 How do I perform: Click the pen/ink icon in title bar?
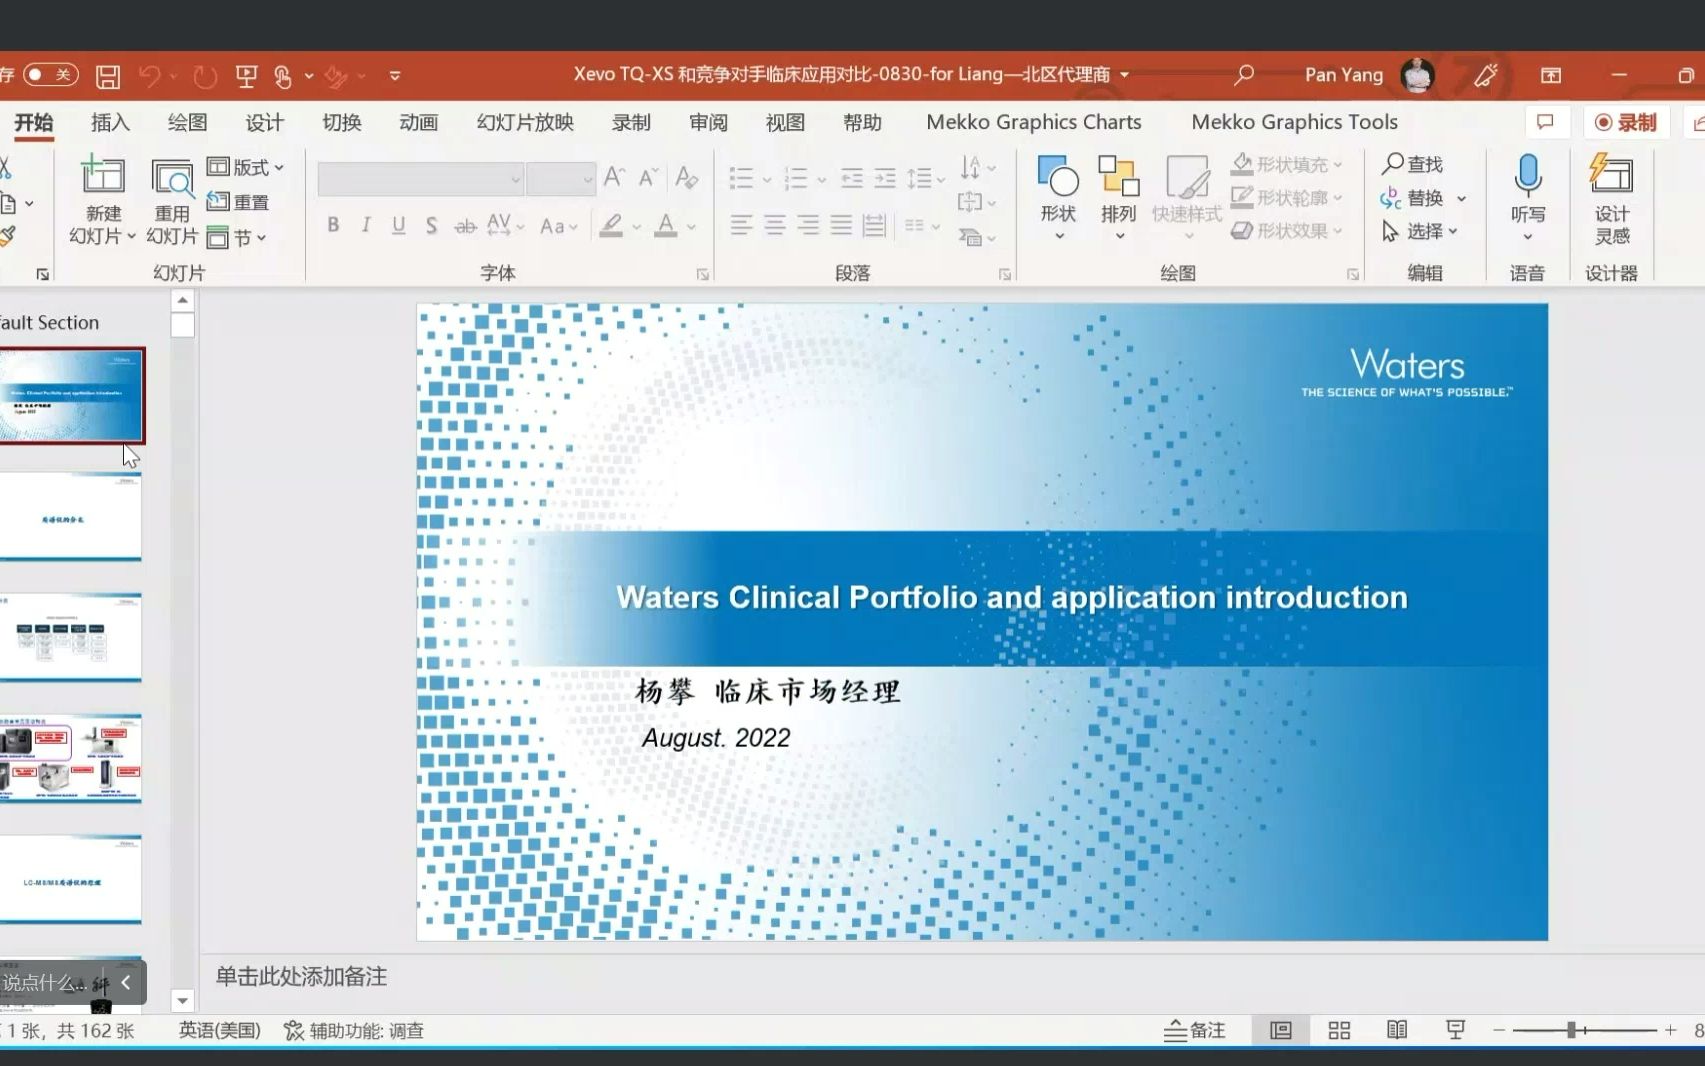1485,75
